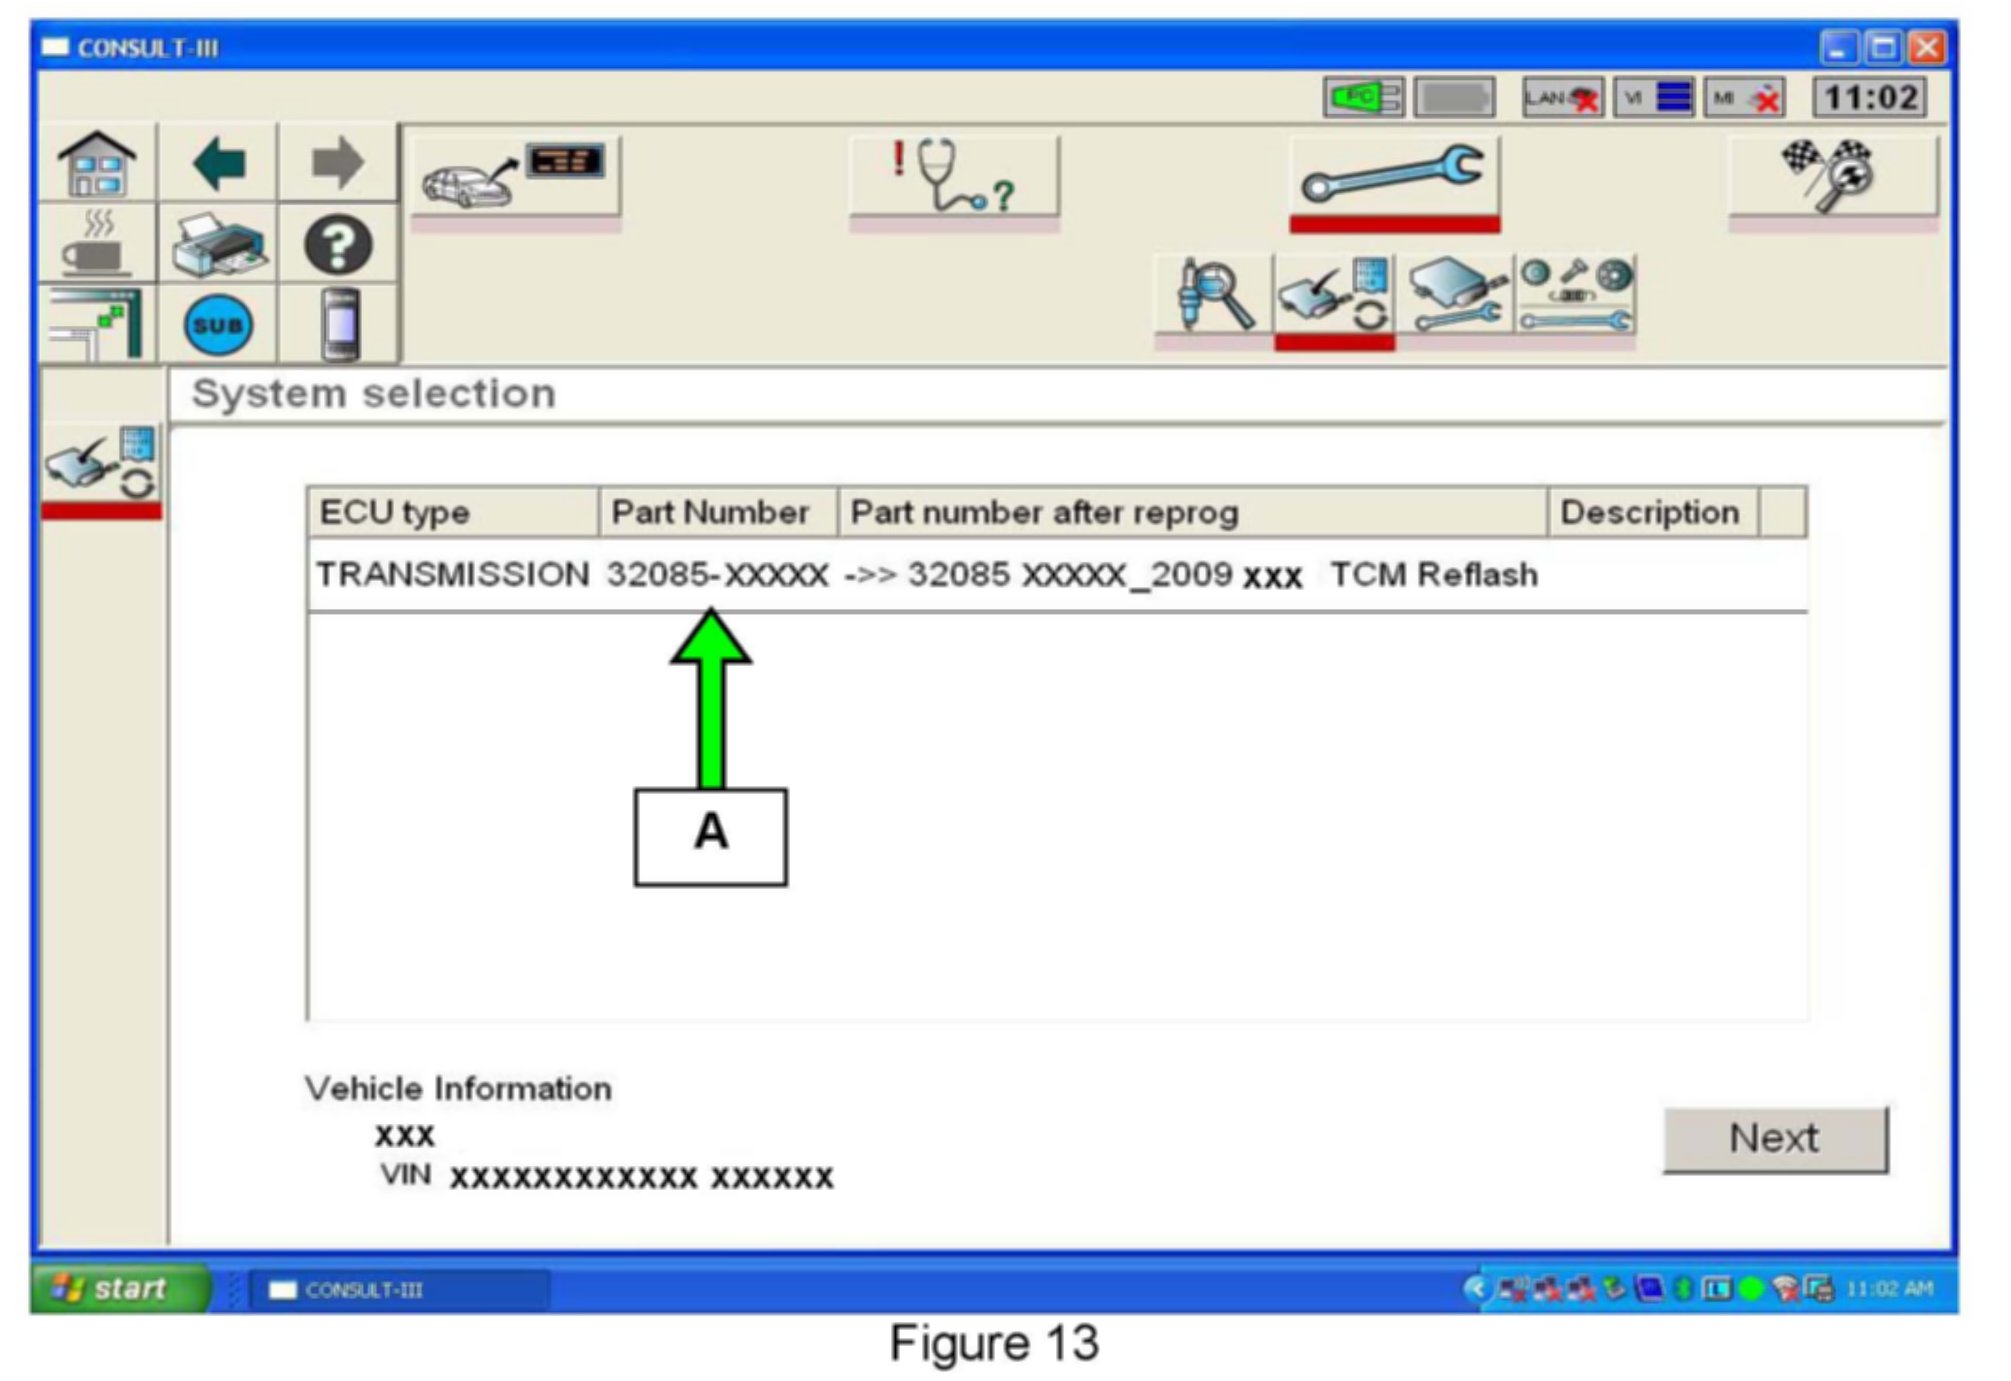Click the CONSULT-III taskbar button
This screenshot has height=1381, width=2011.
click(399, 1289)
